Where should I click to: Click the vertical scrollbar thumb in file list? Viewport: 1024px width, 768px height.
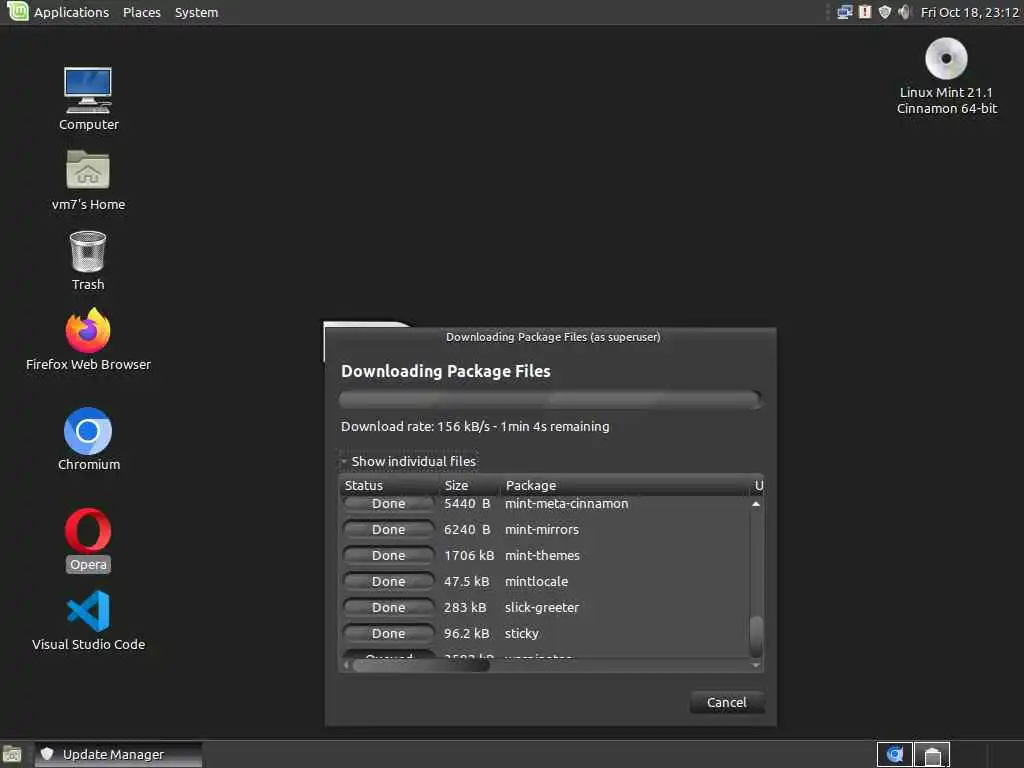tap(756, 635)
